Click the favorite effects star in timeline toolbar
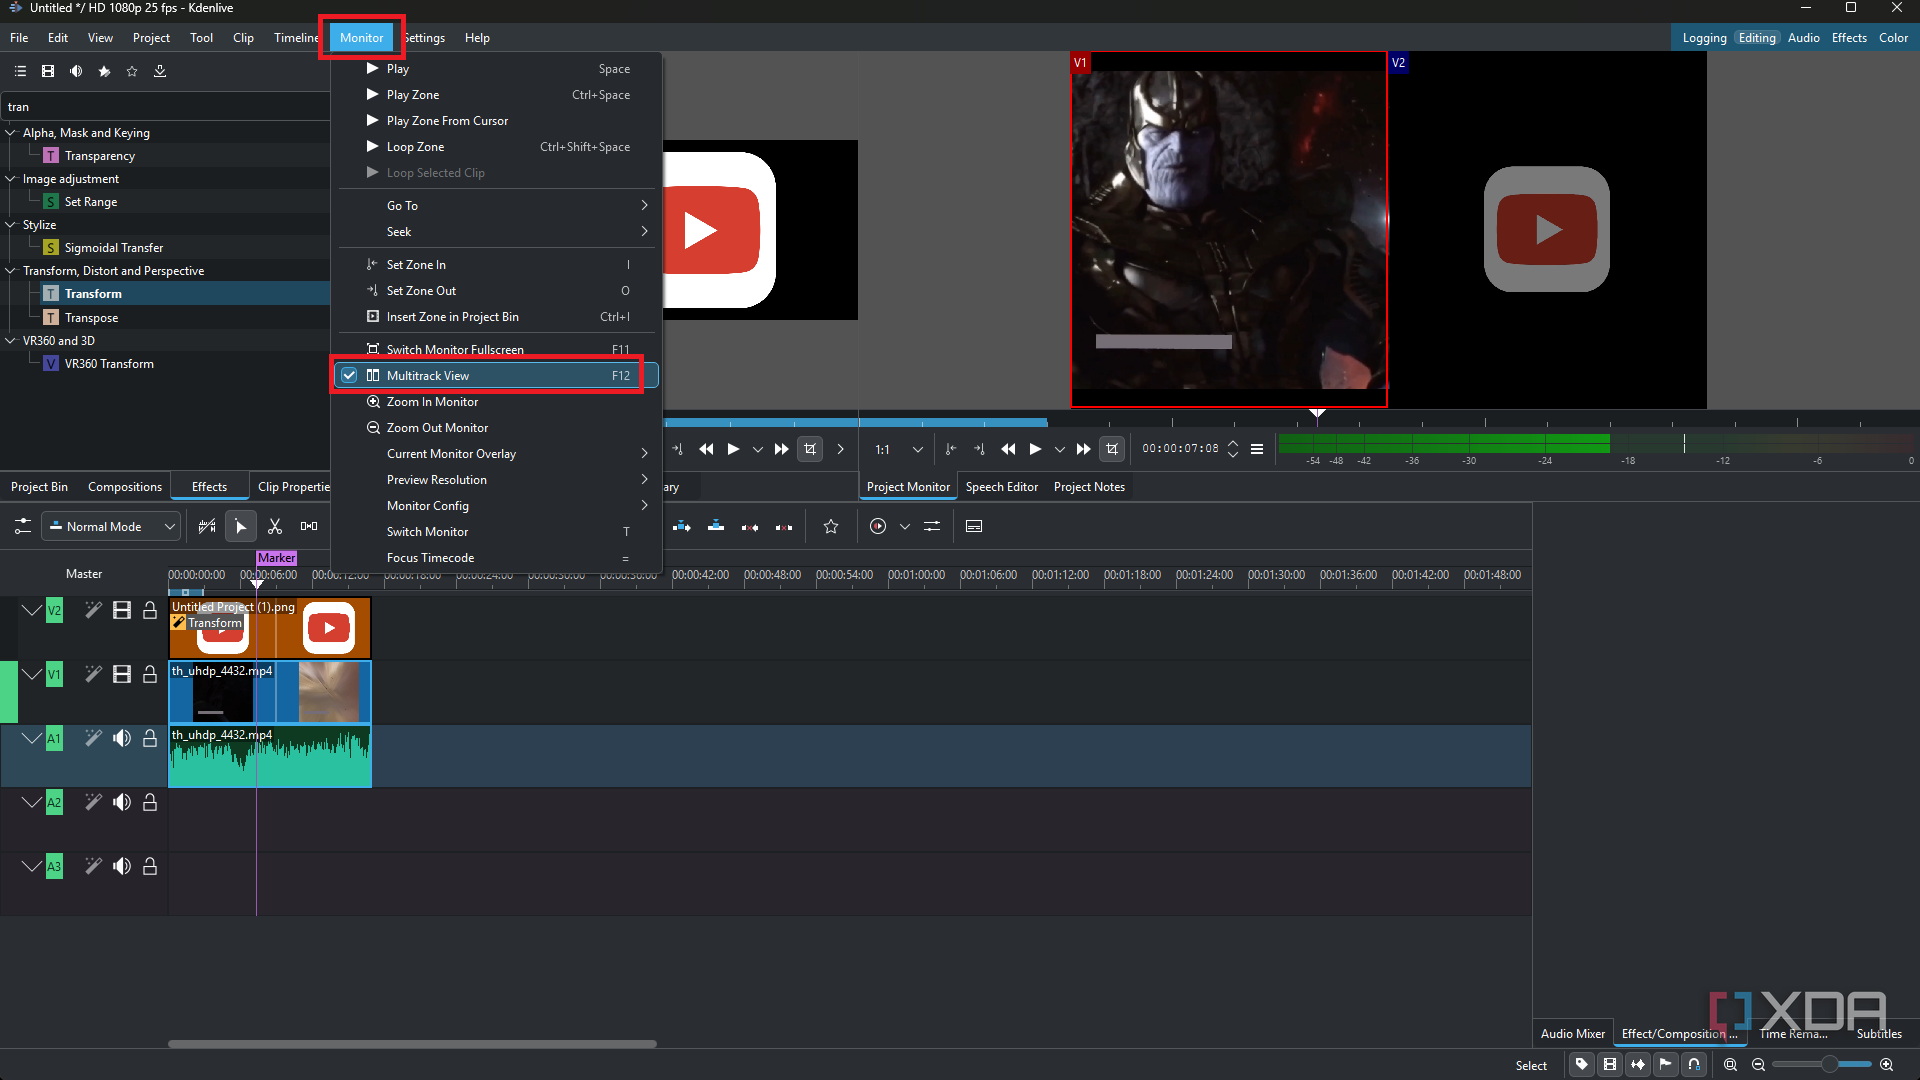This screenshot has width=1920, height=1080. coord(831,526)
